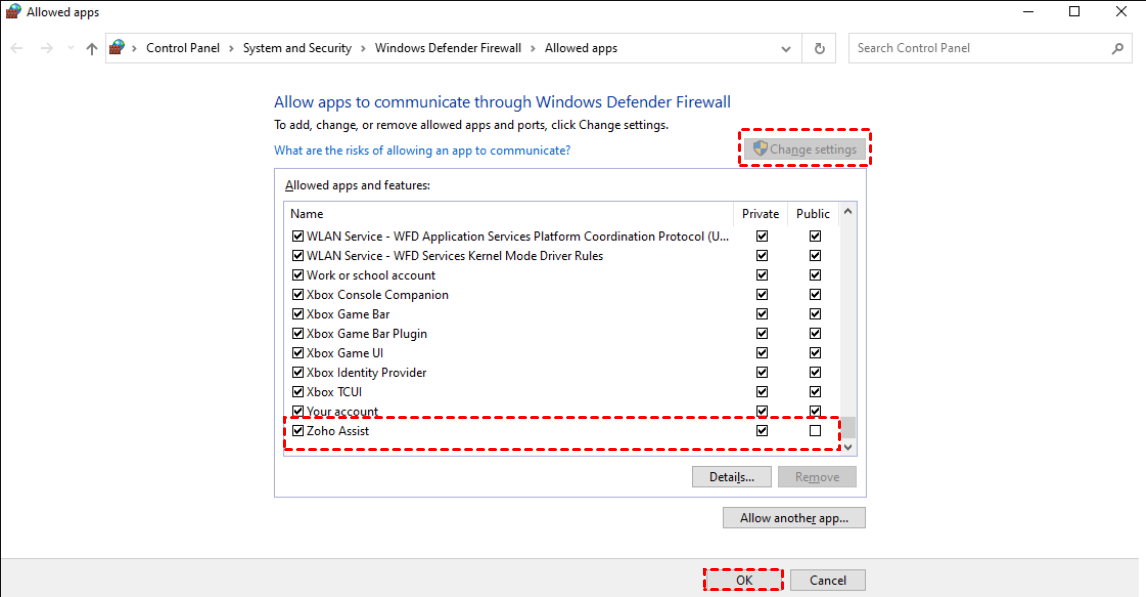Click the Forward navigation arrow
1146x597 pixels.
click(44, 48)
